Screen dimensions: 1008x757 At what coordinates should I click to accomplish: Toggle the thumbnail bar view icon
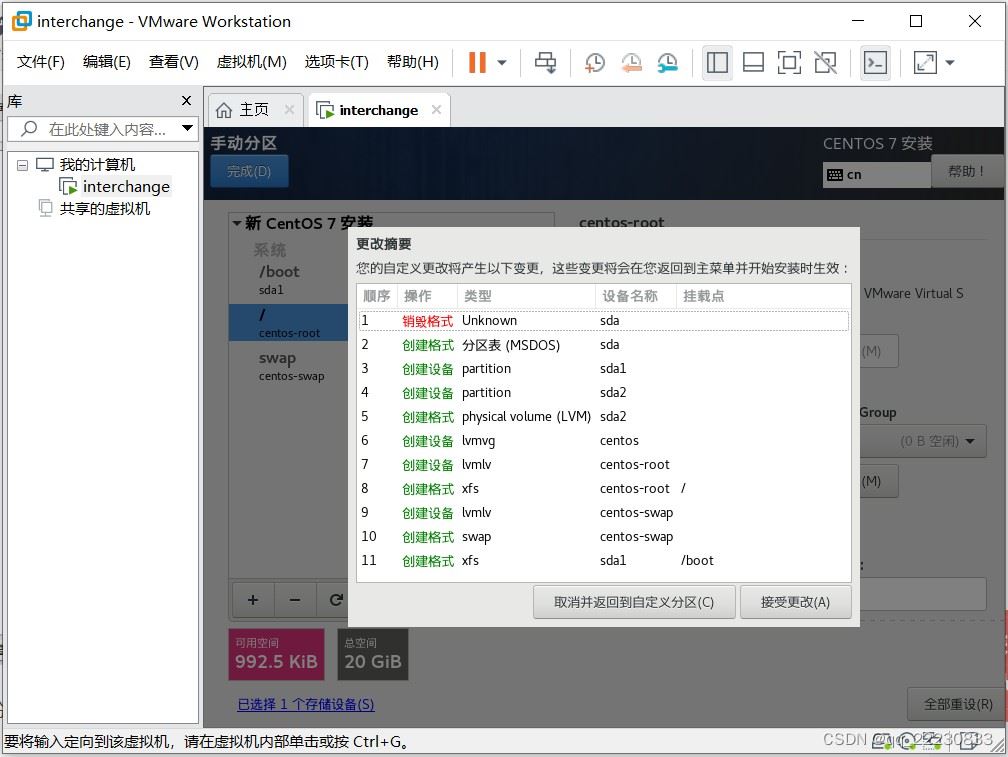point(753,62)
